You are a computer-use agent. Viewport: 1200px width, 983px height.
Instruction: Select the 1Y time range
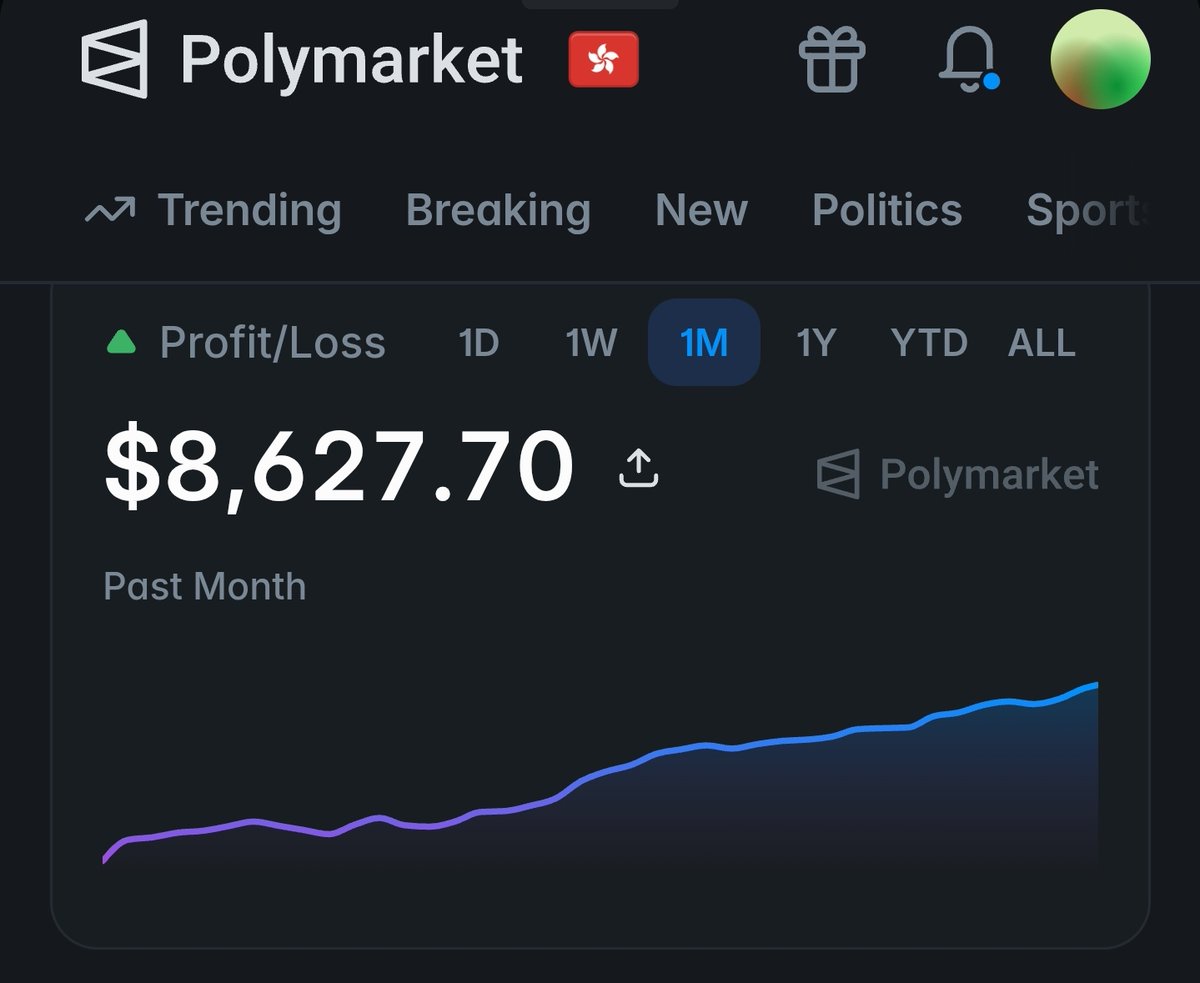pos(815,343)
